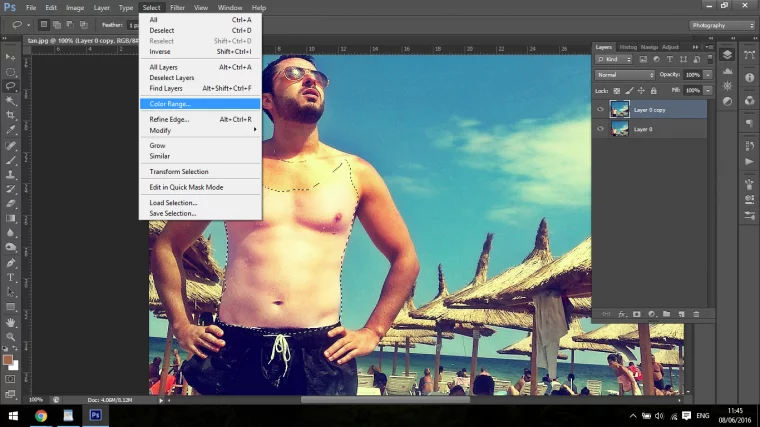Toggle type layer filter icon

click(x=669, y=59)
